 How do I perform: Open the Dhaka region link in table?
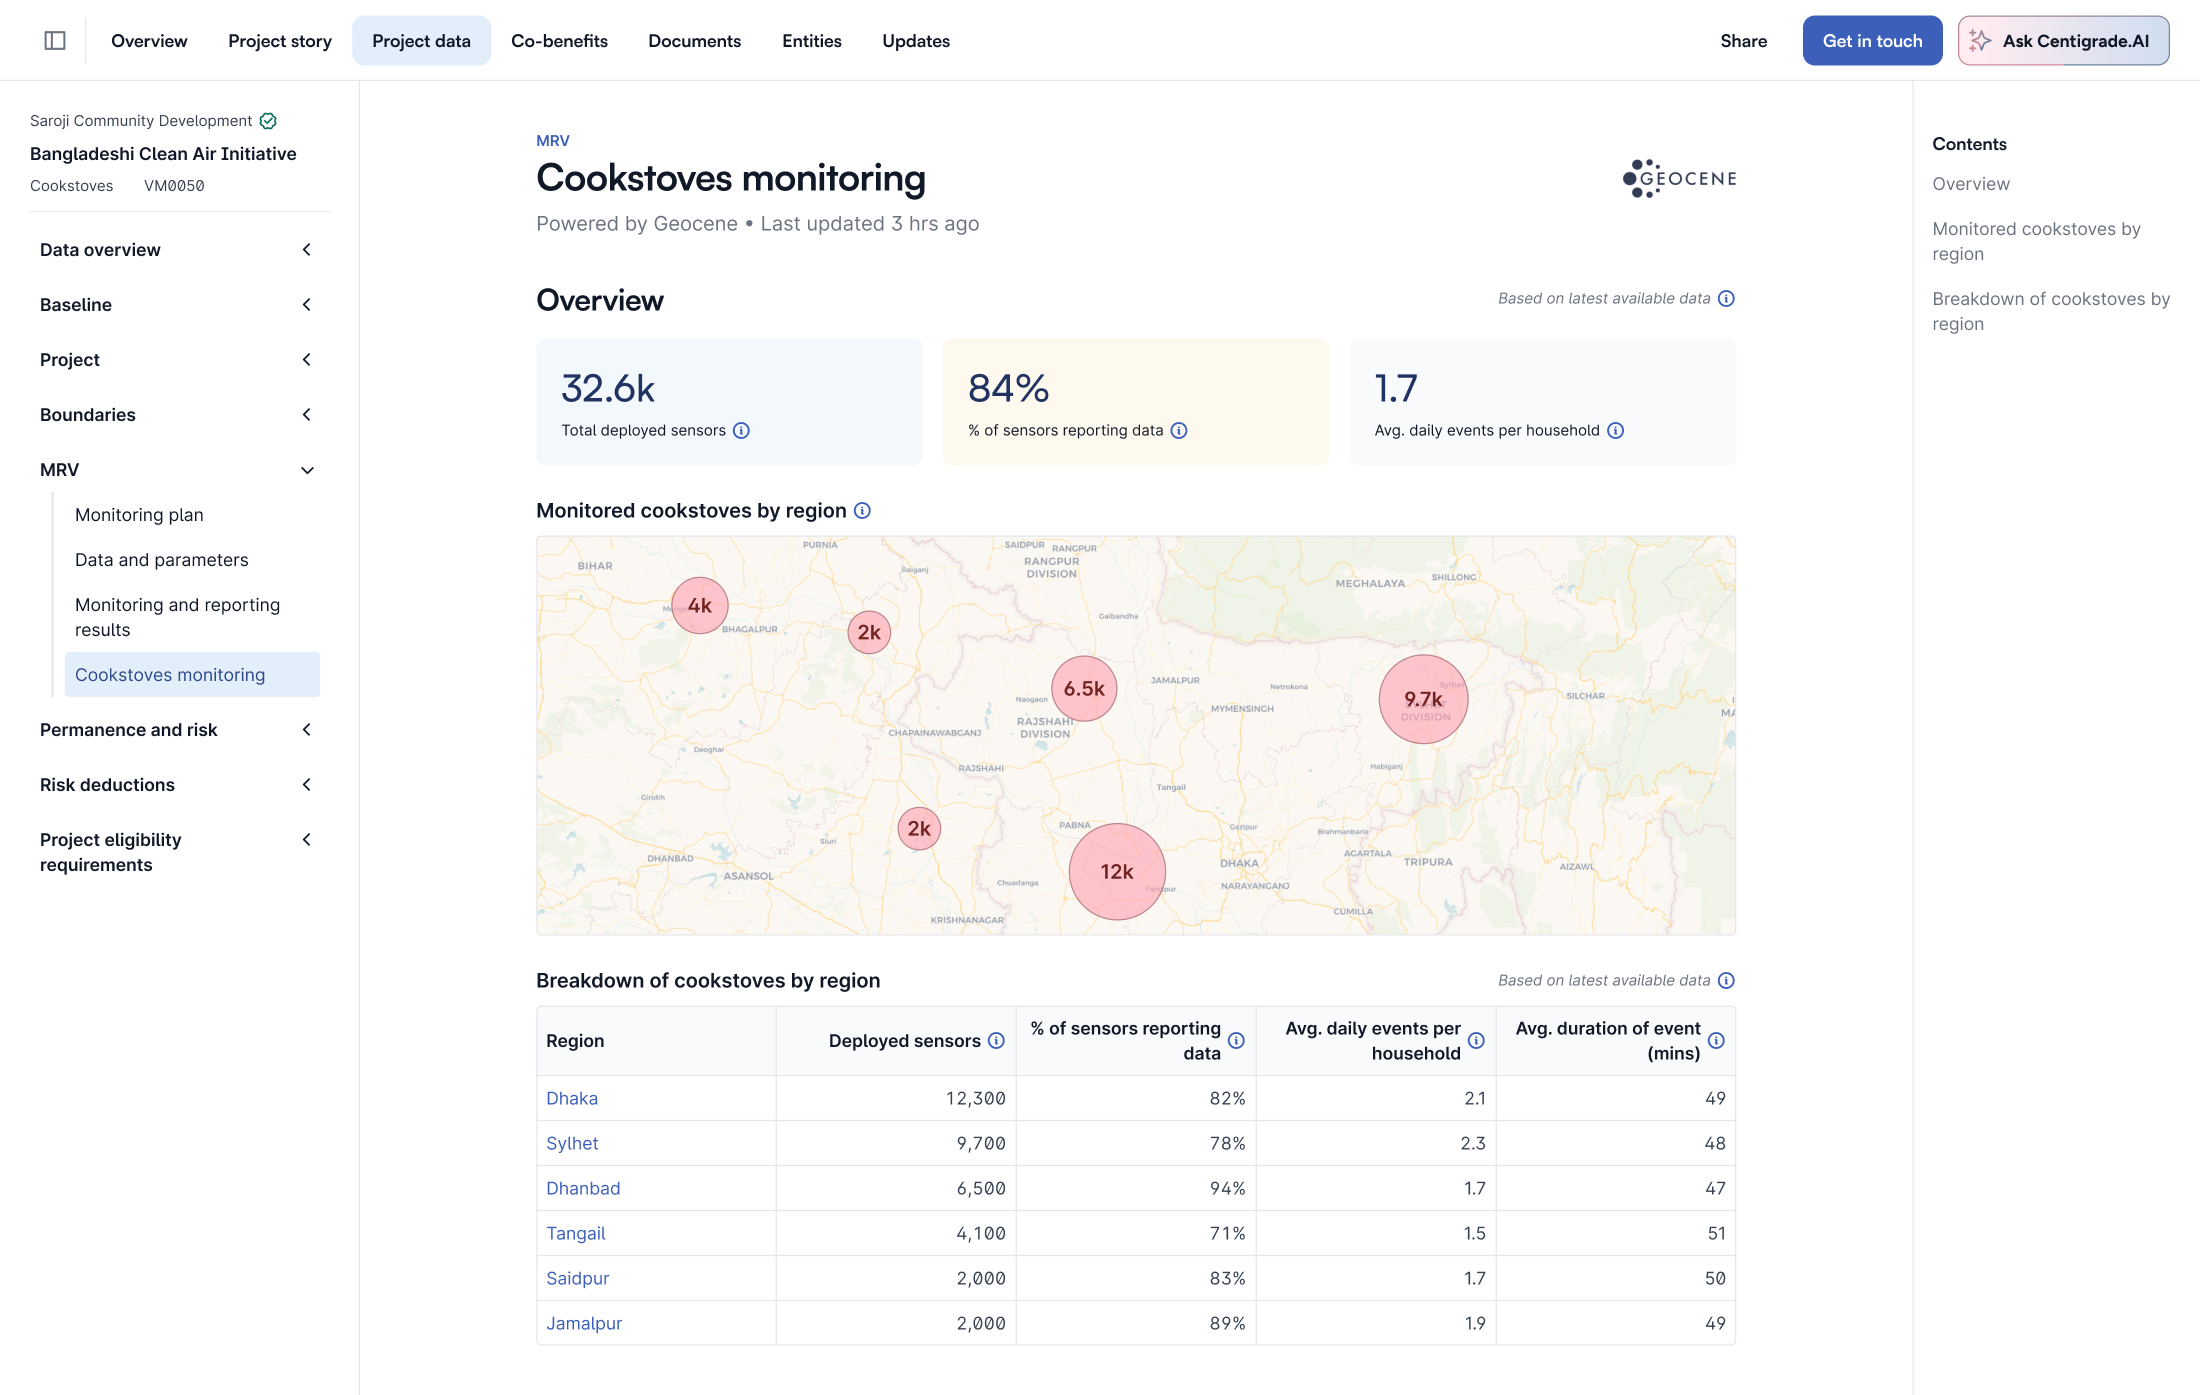point(572,1098)
